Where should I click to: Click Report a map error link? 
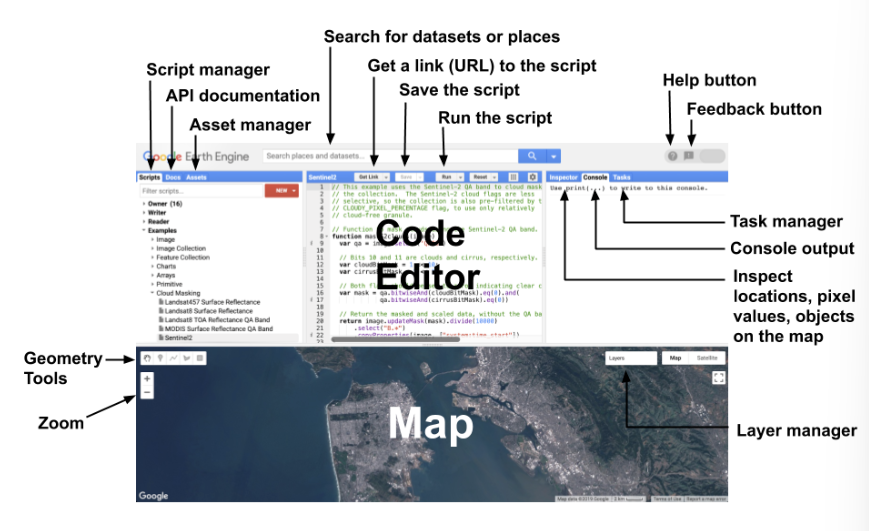click(706, 499)
